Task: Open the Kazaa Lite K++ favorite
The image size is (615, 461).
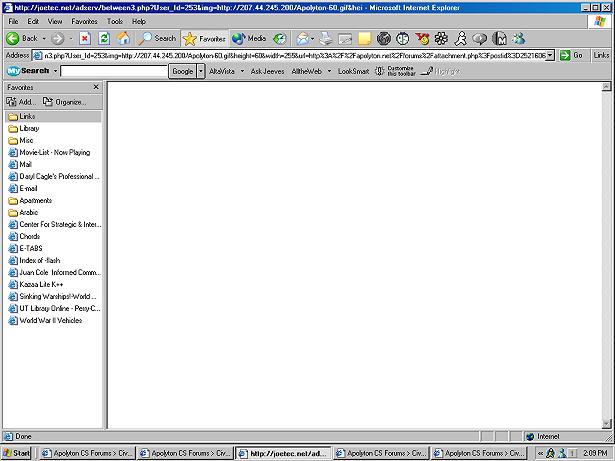Action: click(41, 284)
